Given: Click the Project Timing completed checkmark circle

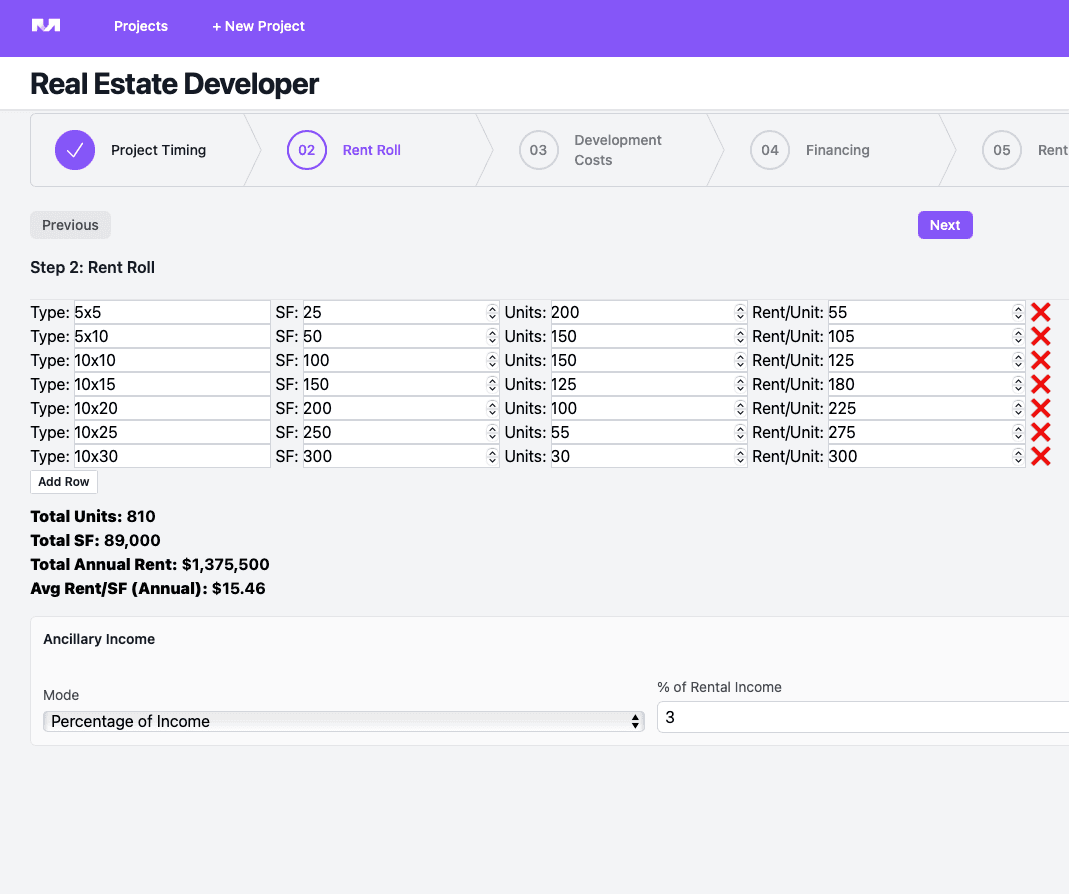Looking at the screenshot, I should point(75,150).
